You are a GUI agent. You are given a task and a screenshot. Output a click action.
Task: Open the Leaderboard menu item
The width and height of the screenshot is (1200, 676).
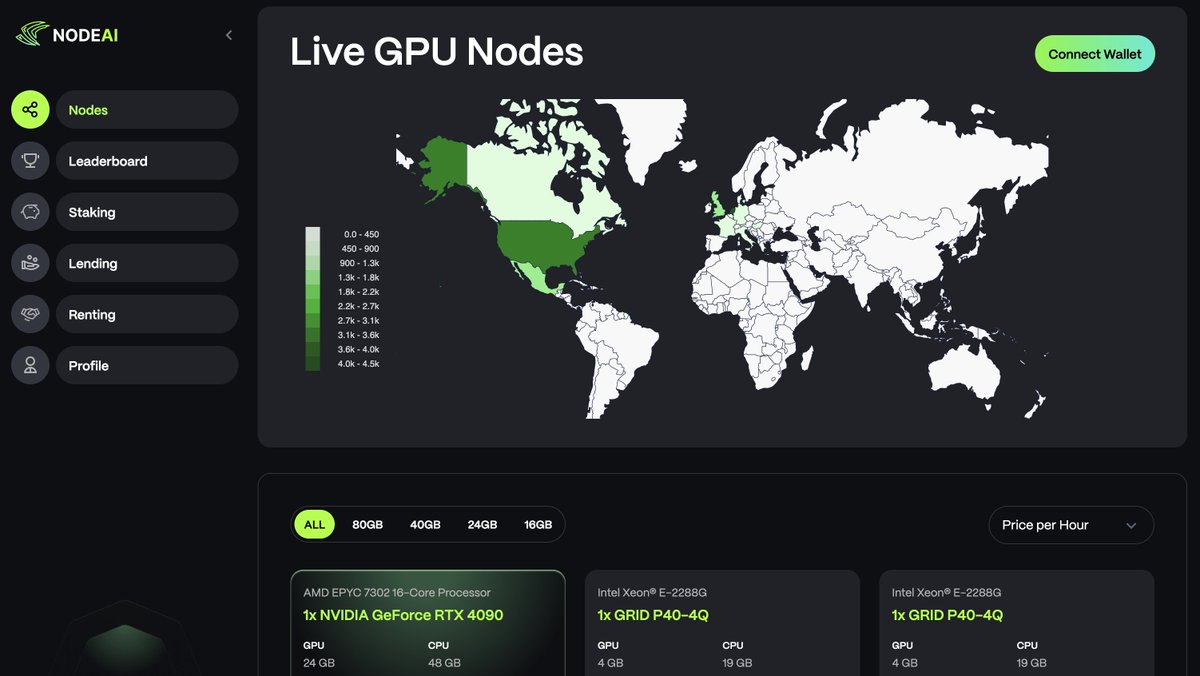tap(147, 161)
